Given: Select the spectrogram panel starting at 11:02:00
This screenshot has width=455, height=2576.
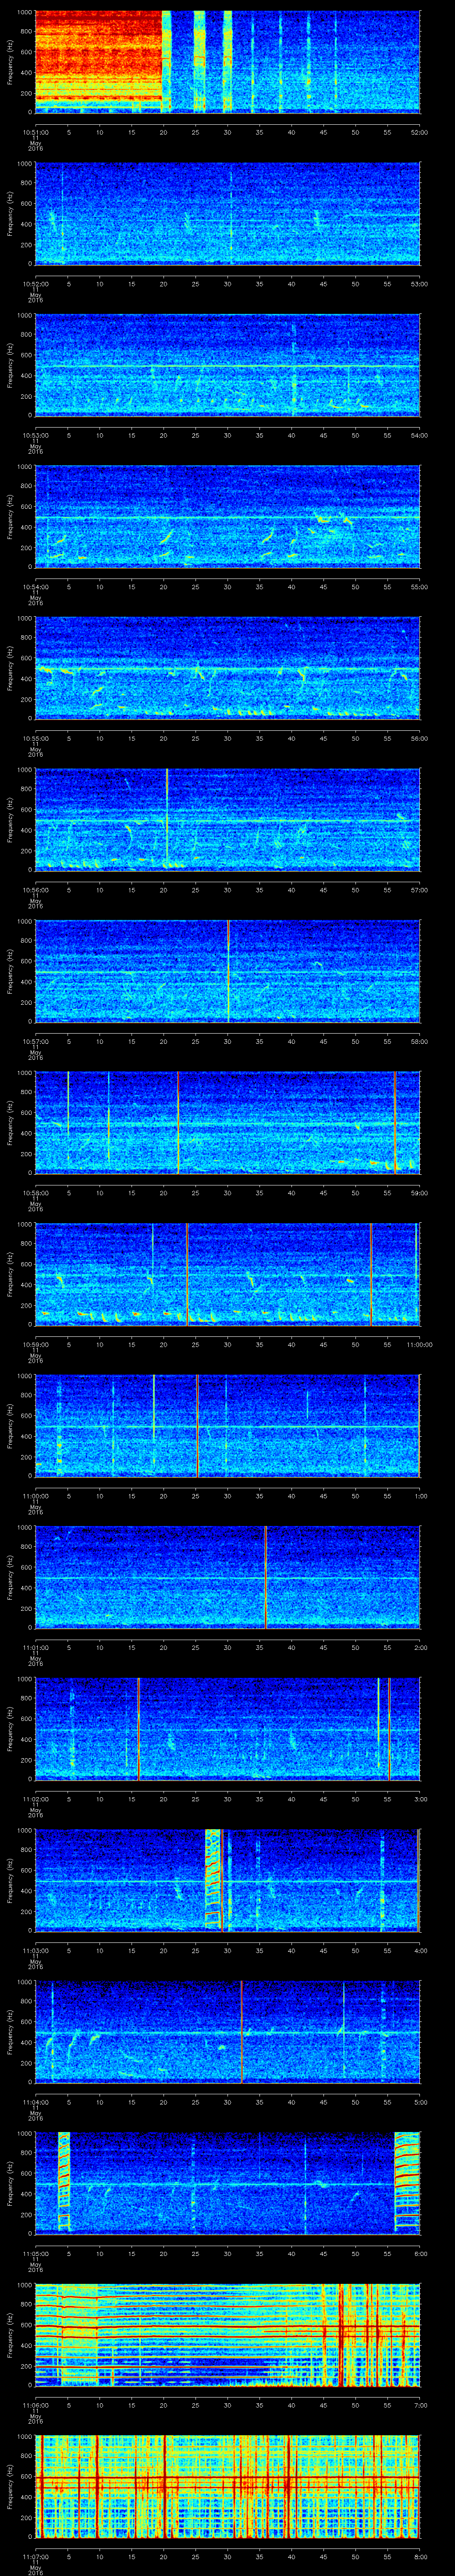Looking at the screenshot, I should pos(227,1728).
